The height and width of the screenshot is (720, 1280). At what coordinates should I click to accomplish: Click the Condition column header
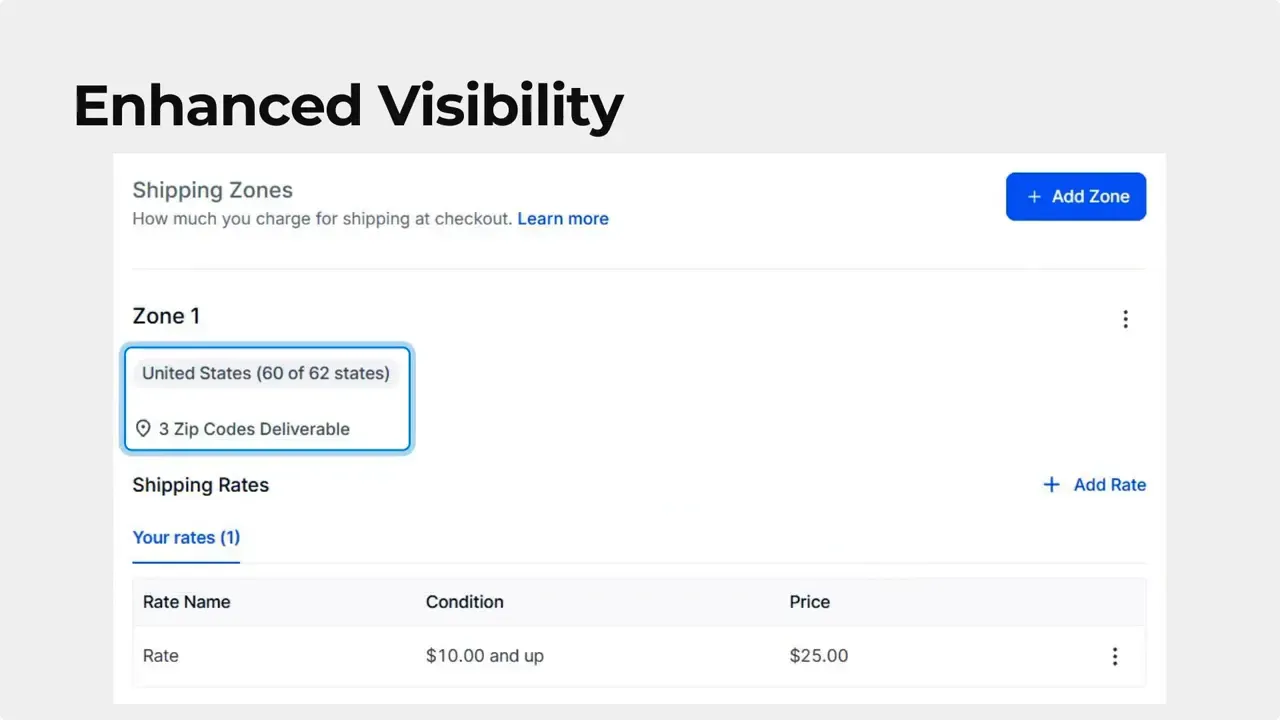(465, 602)
